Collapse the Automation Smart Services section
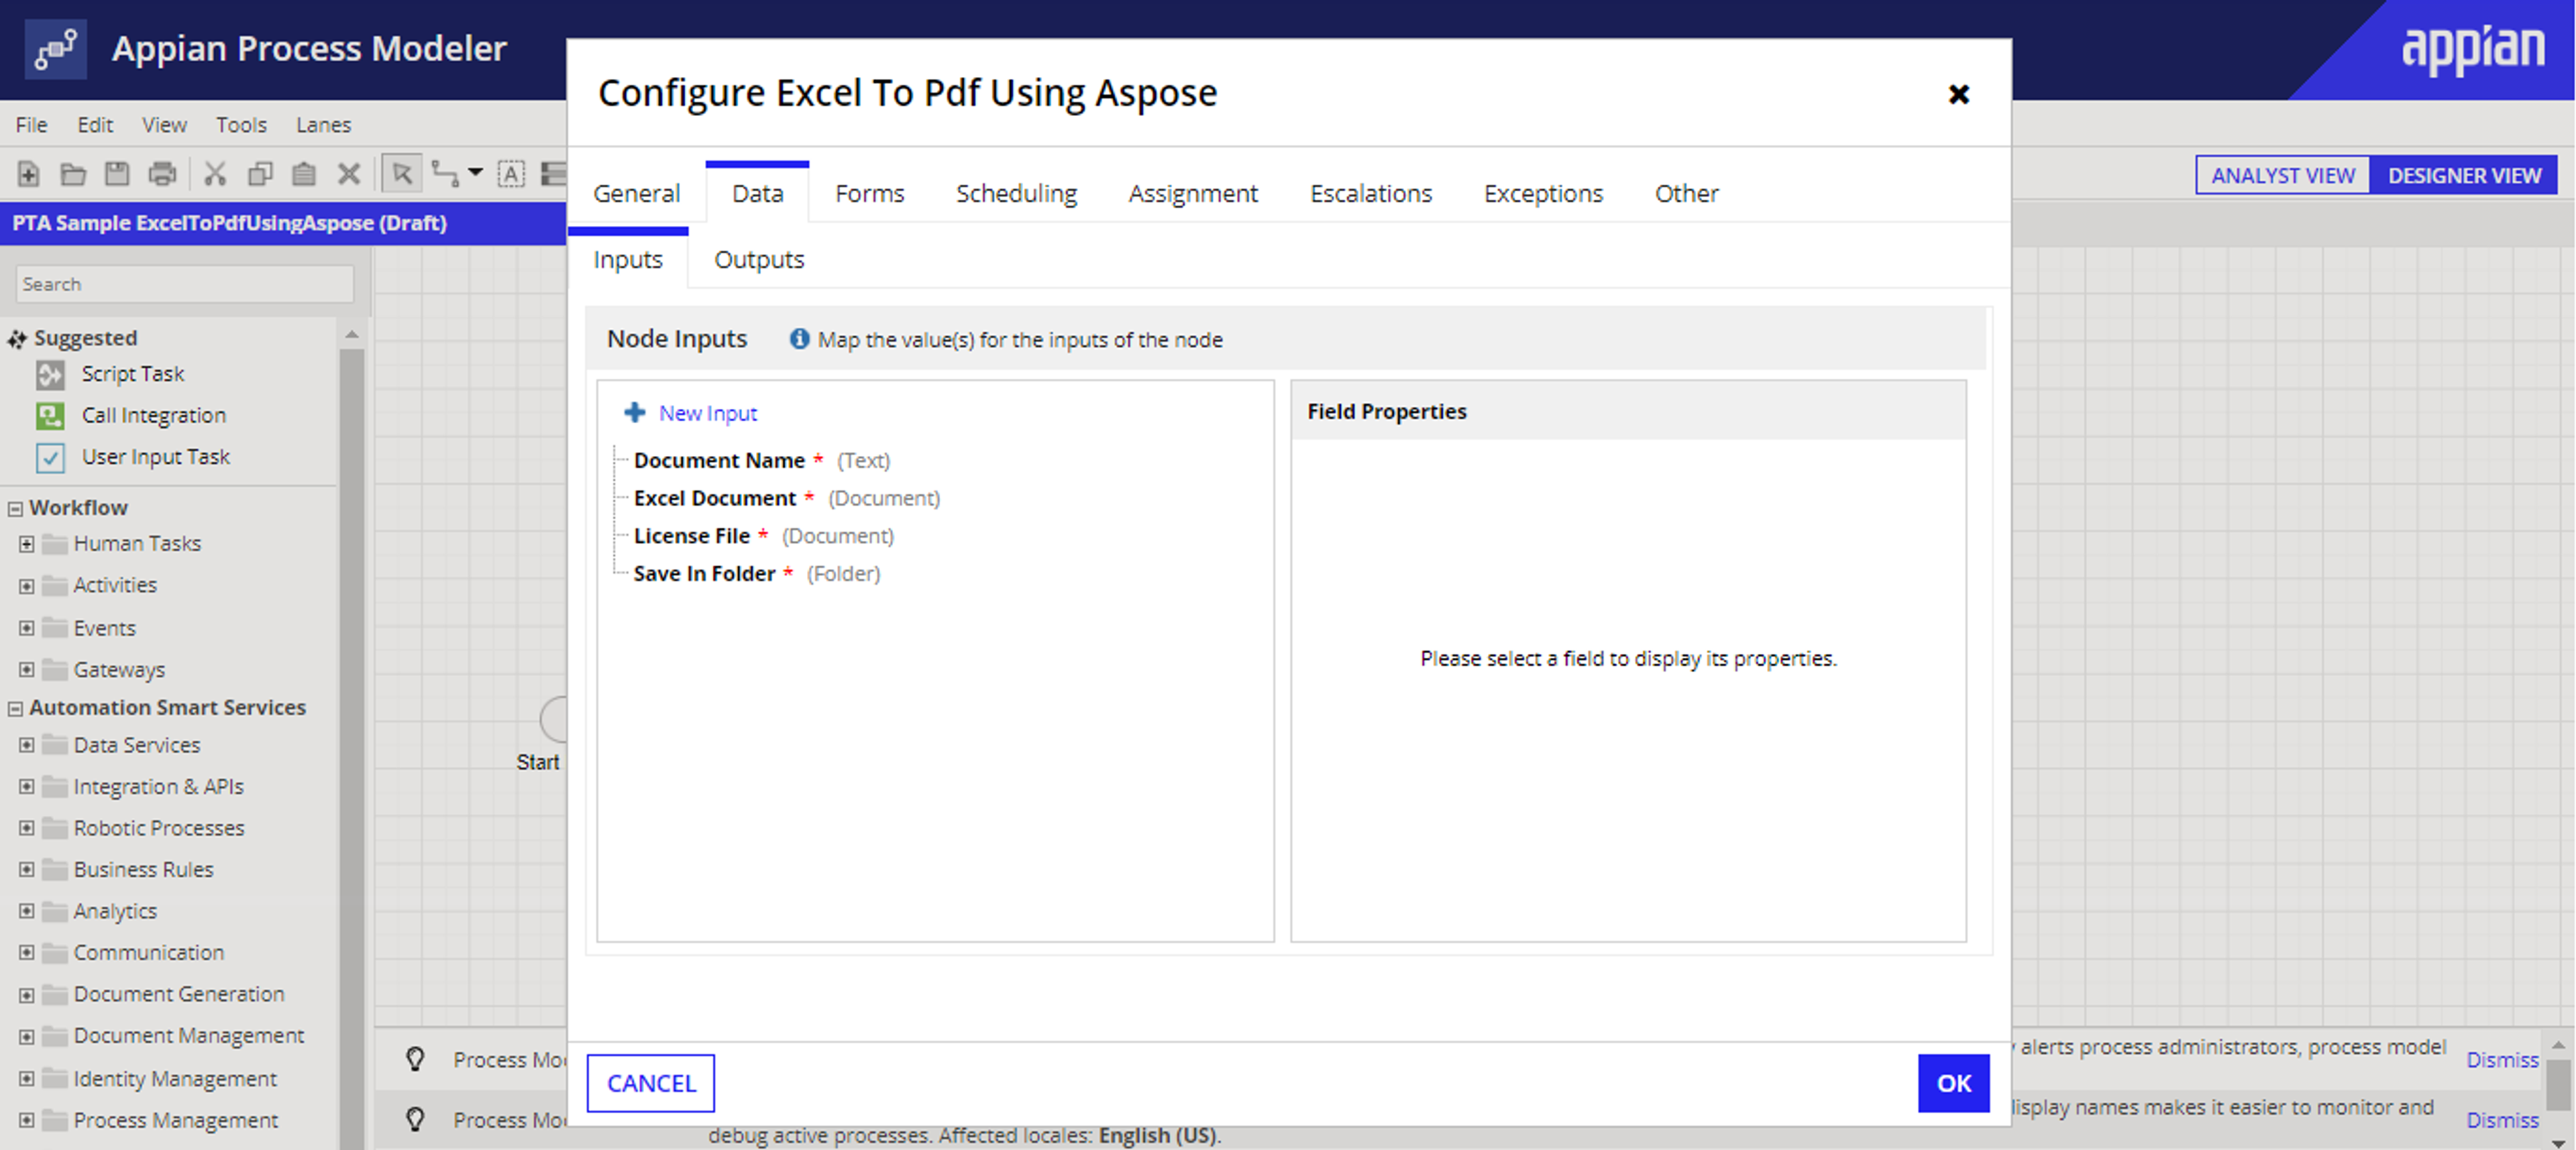2576x1150 pixels. tap(15, 709)
